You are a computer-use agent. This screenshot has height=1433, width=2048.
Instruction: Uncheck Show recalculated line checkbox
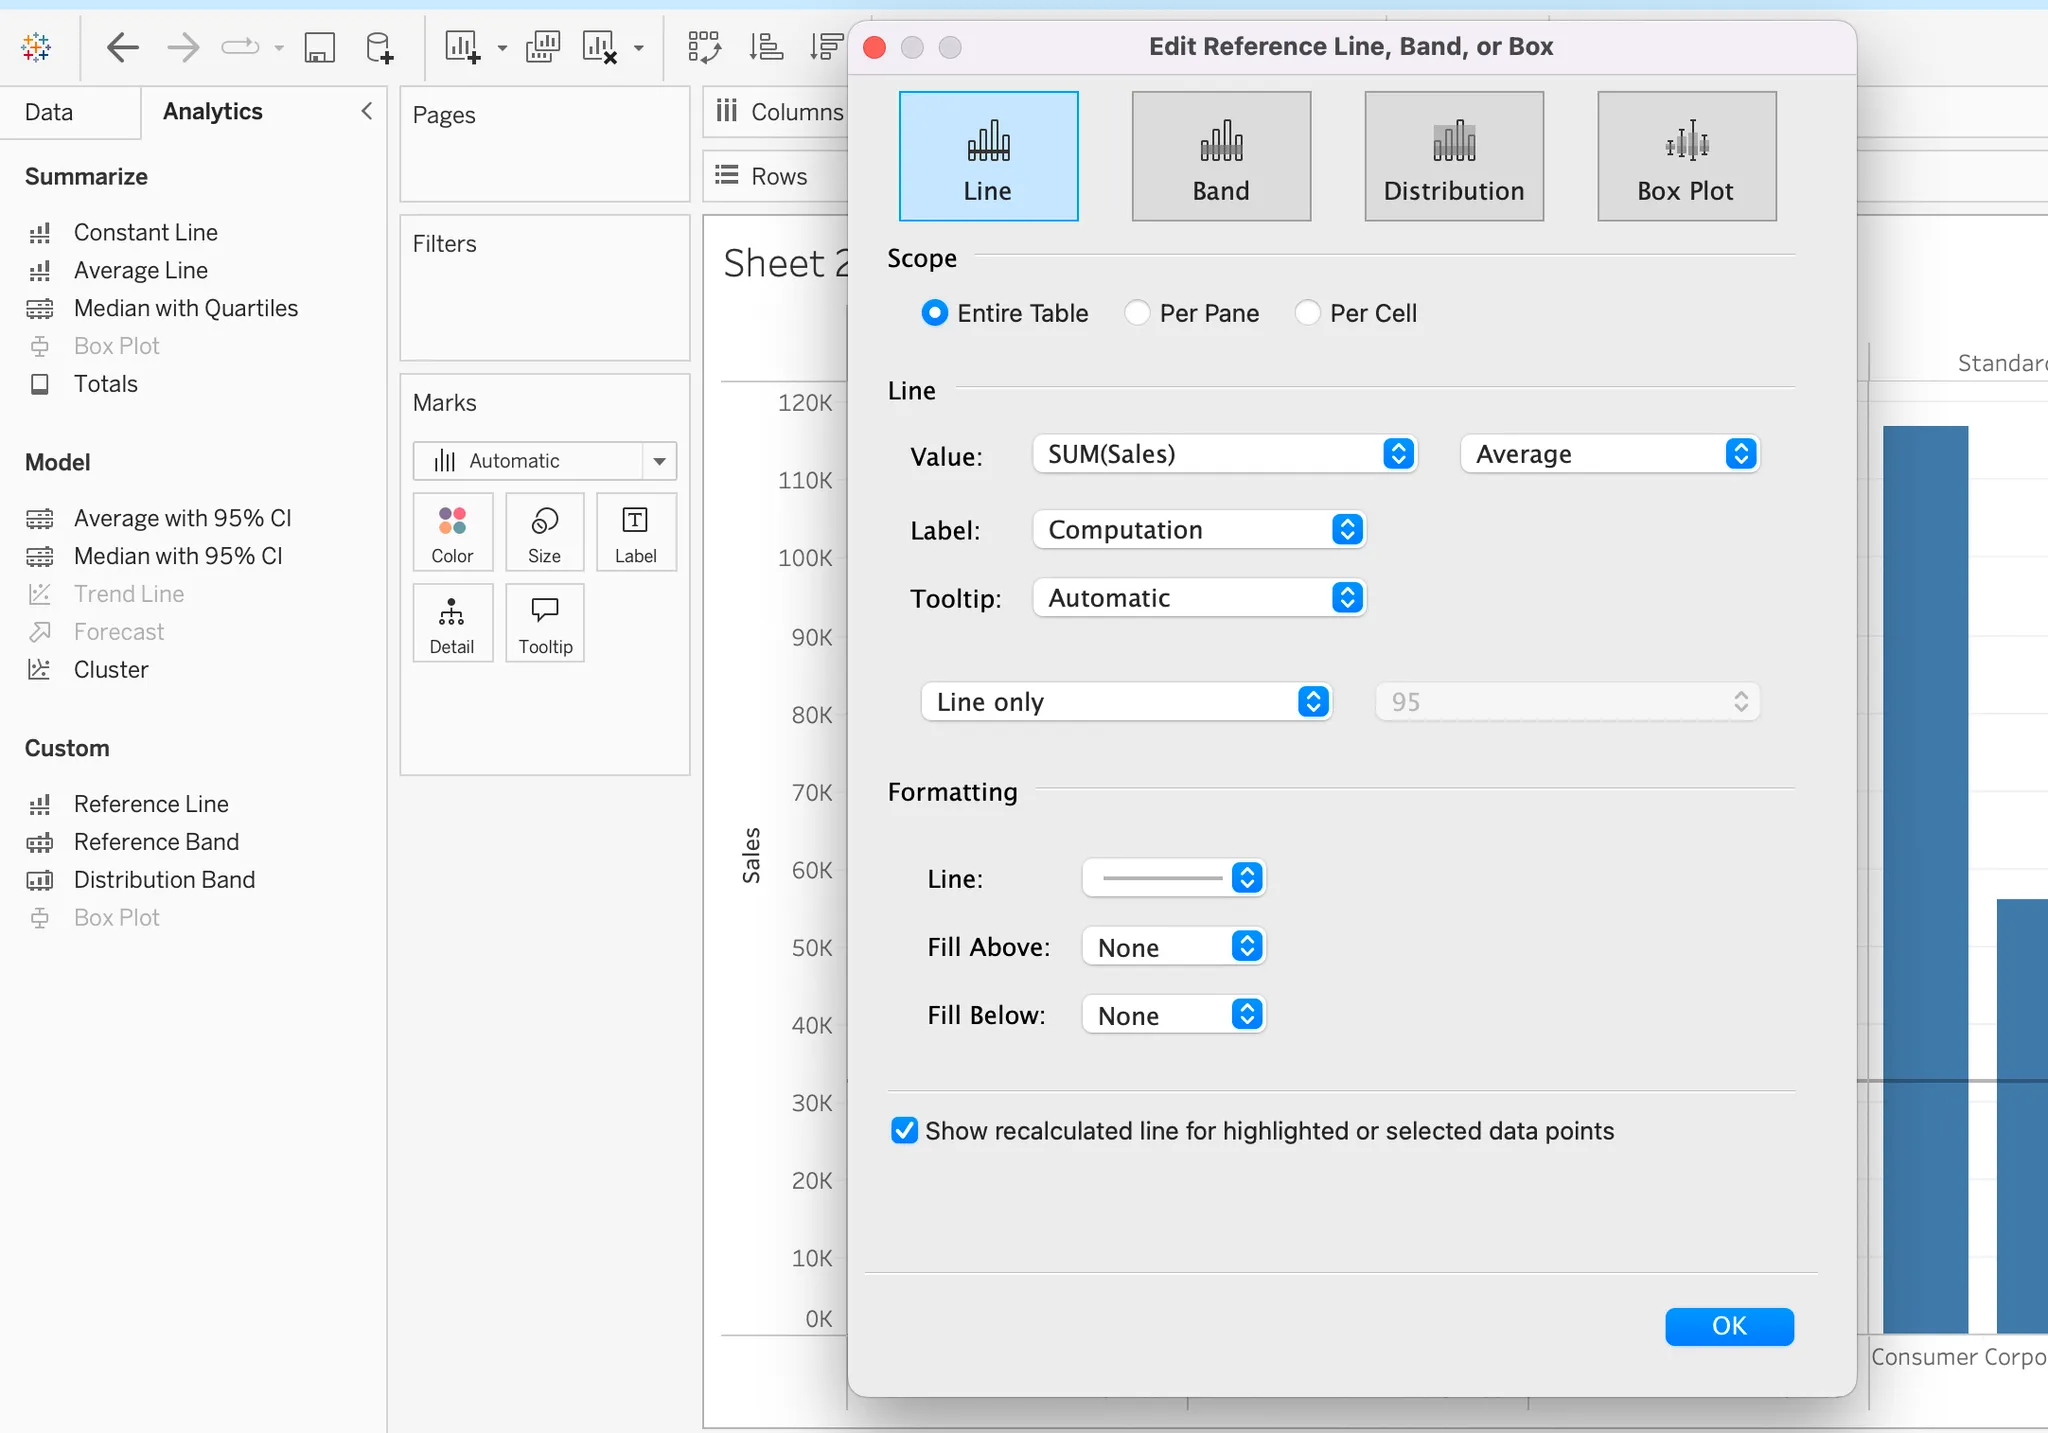pyautogui.click(x=904, y=1131)
